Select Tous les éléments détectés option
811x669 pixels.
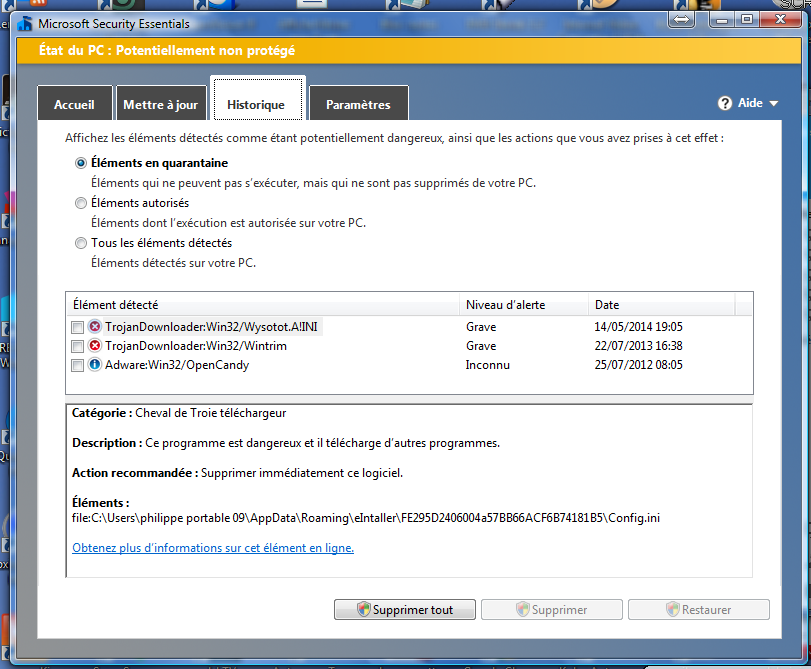pyautogui.click(x=81, y=243)
